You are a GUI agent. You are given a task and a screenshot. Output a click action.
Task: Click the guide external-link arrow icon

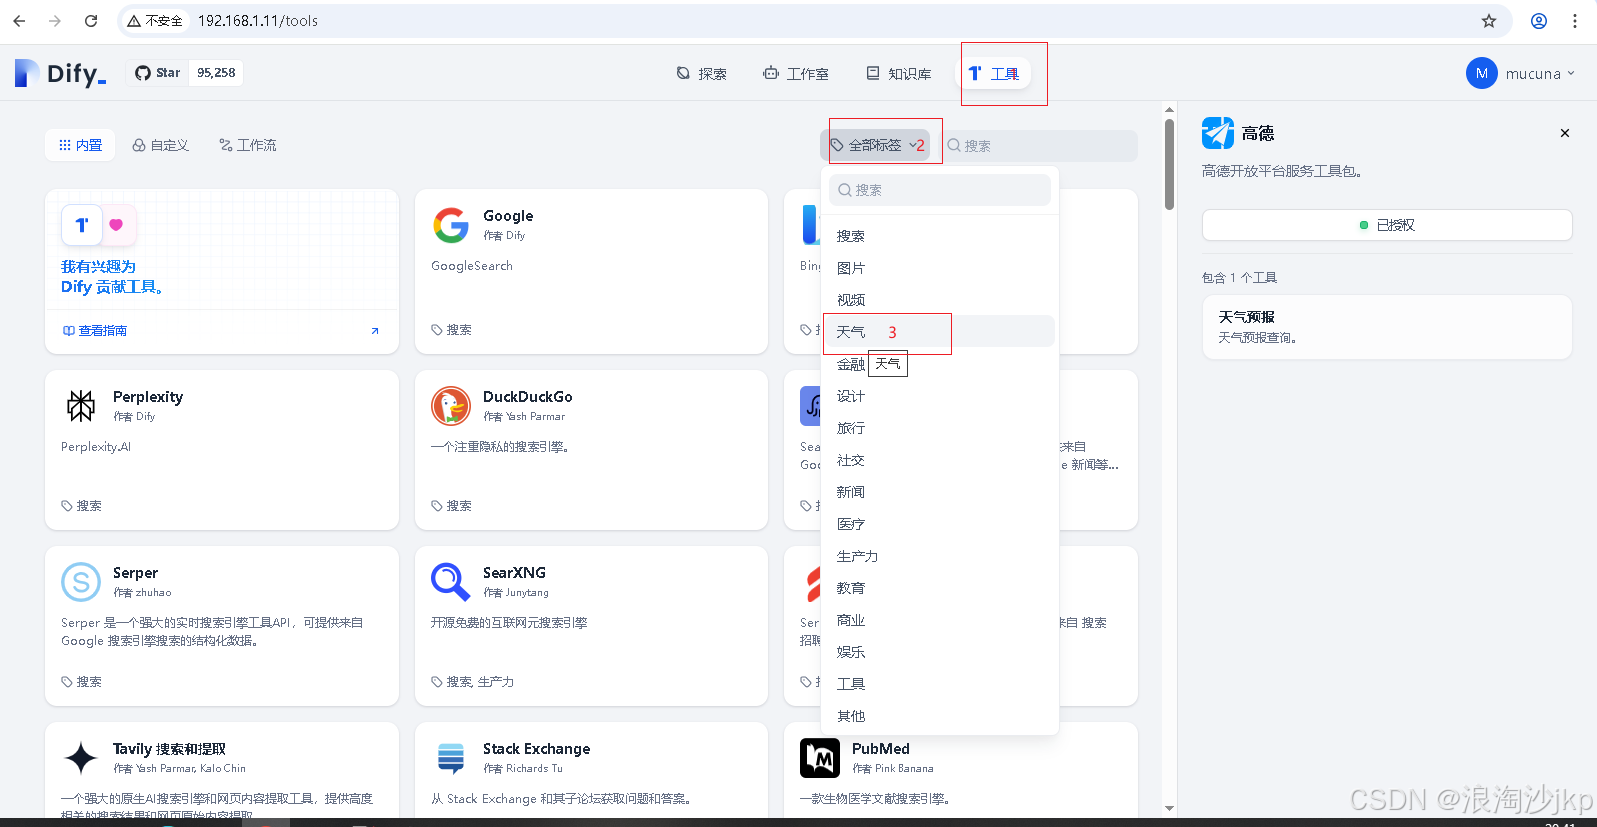(x=375, y=331)
